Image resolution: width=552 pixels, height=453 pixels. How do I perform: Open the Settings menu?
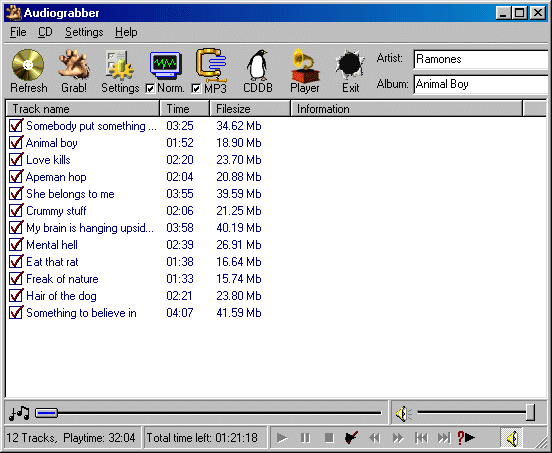click(x=84, y=32)
